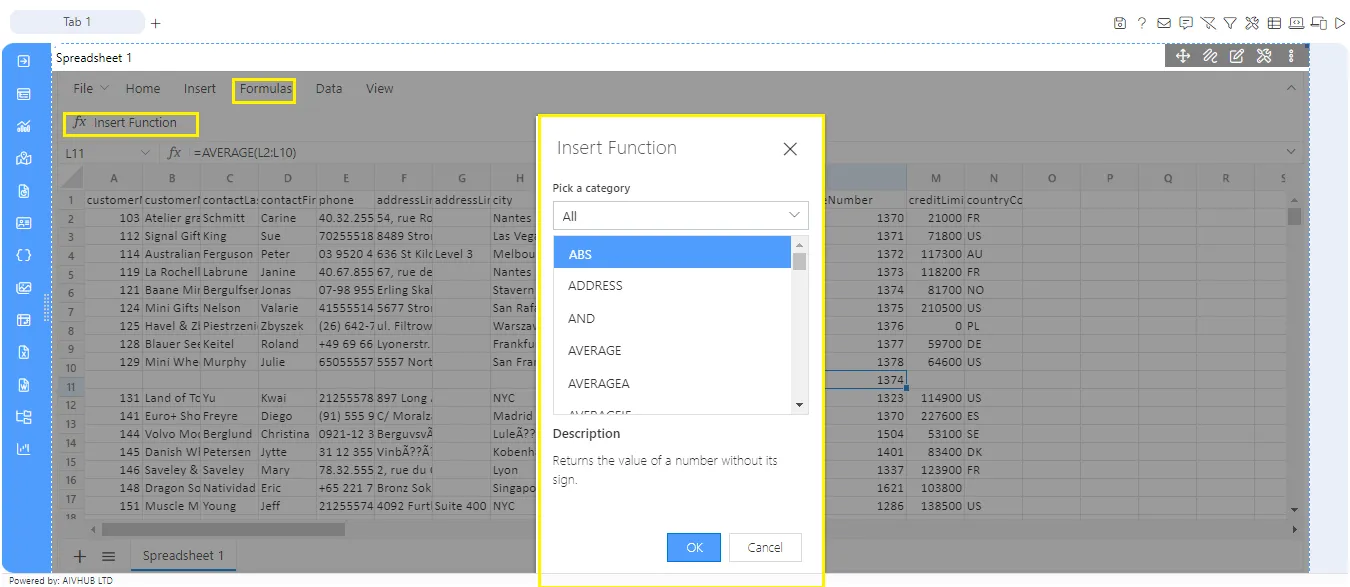Image resolution: width=1350 pixels, height=587 pixels.
Task: Click the map icon in left sidebar
Action: (24, 158)
